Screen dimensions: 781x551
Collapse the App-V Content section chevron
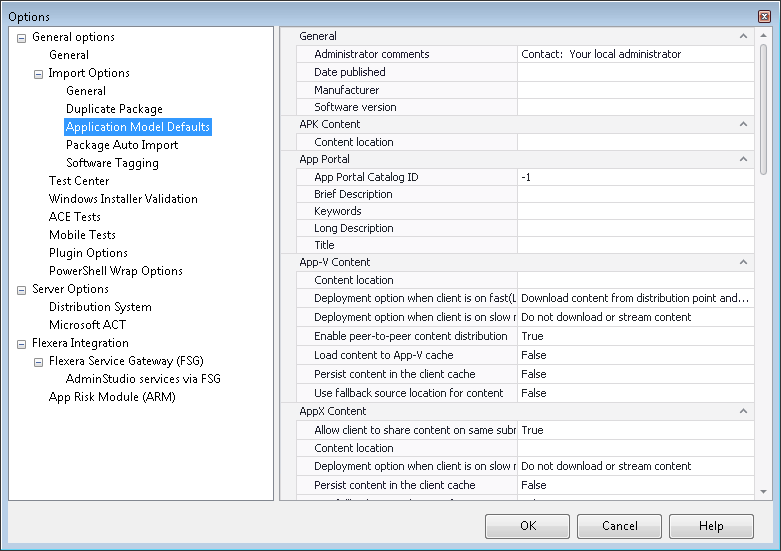coord(743,262)
